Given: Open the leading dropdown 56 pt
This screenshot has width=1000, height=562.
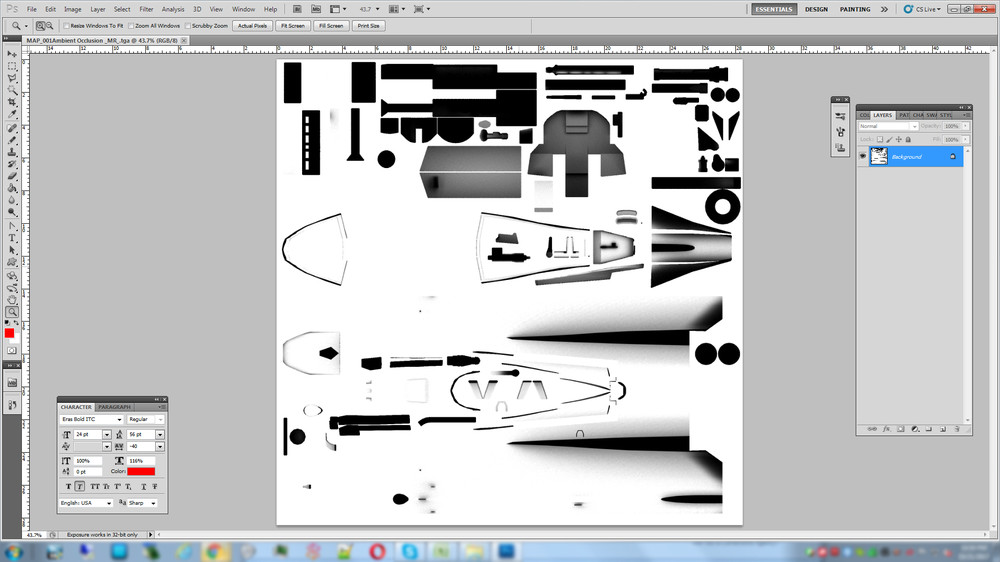Looking at the screenshot, I should coord(159,434).
